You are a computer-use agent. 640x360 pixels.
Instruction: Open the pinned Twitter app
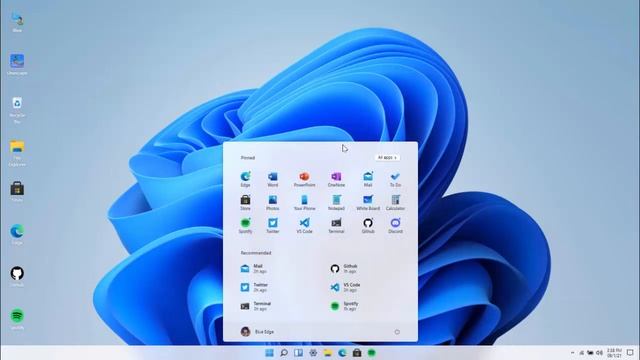[273, 226]
